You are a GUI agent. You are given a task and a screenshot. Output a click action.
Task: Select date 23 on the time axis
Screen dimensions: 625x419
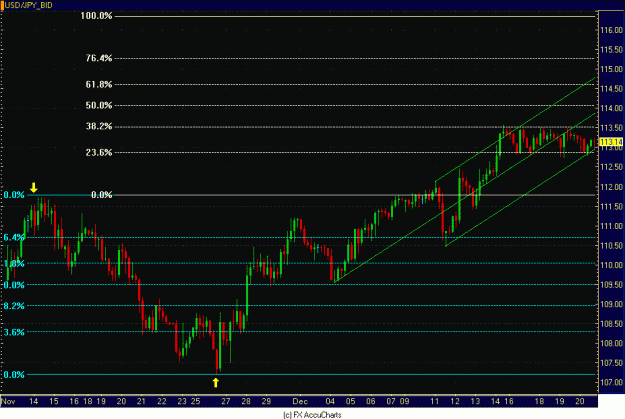click(x=182, y=401)
